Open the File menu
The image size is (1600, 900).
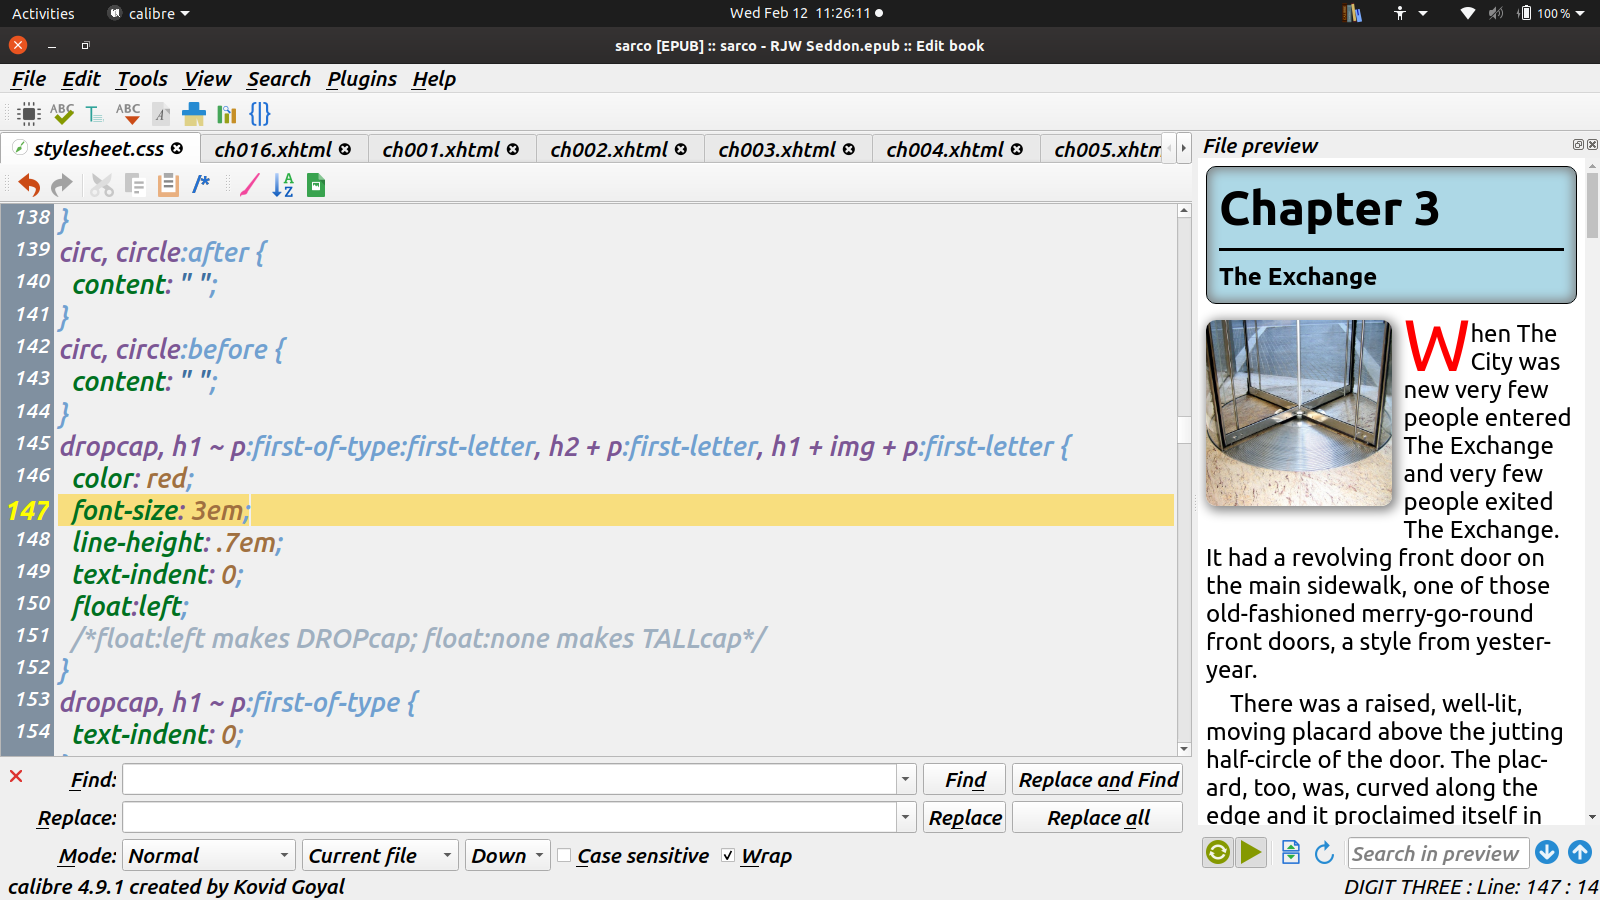29,79
